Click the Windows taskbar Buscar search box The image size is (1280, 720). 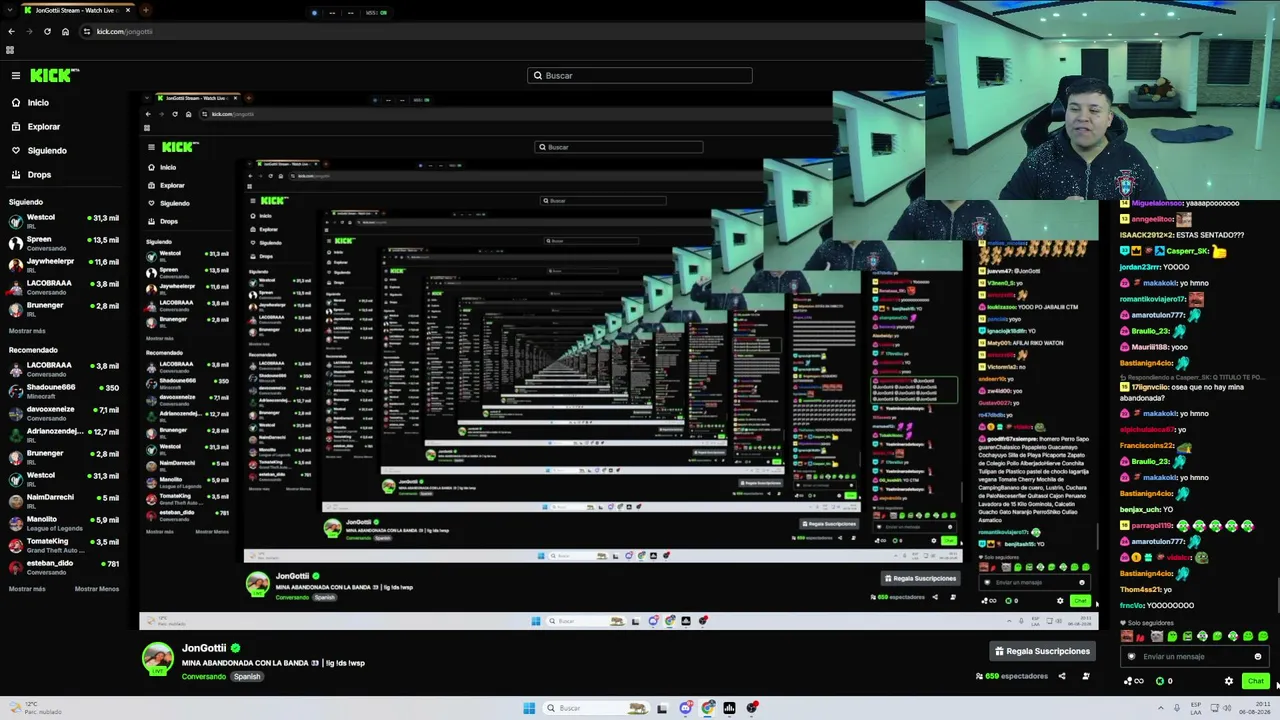click(x=597, y=708)
